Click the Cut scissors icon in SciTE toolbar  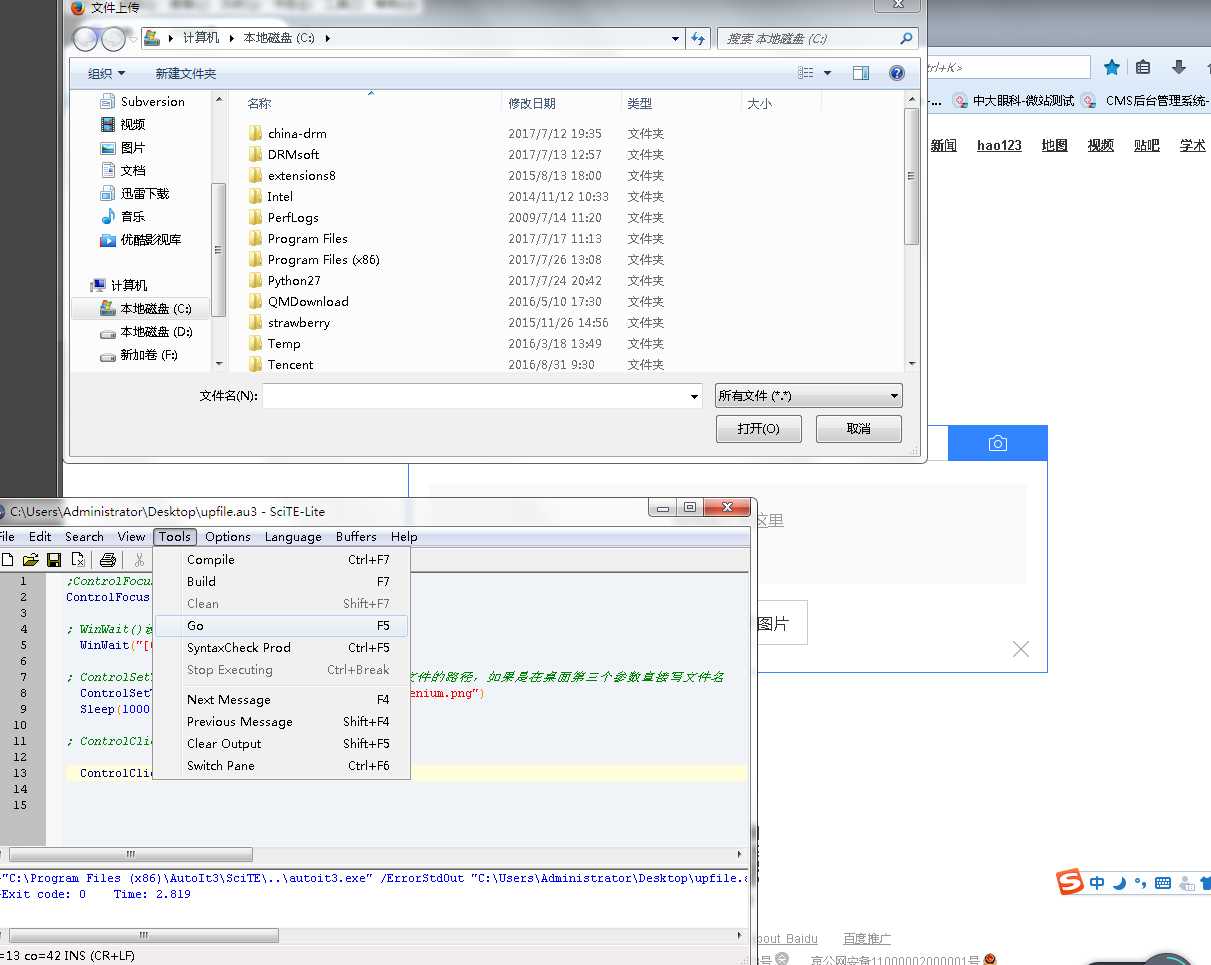click(139, 560)
